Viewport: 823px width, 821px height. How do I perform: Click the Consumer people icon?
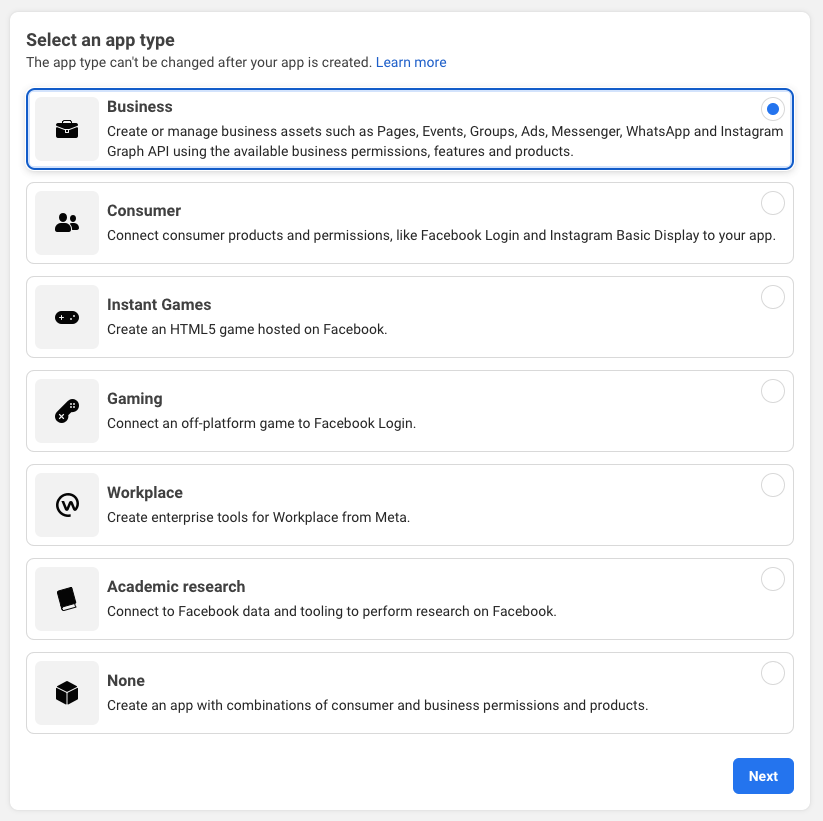(66, 223)
